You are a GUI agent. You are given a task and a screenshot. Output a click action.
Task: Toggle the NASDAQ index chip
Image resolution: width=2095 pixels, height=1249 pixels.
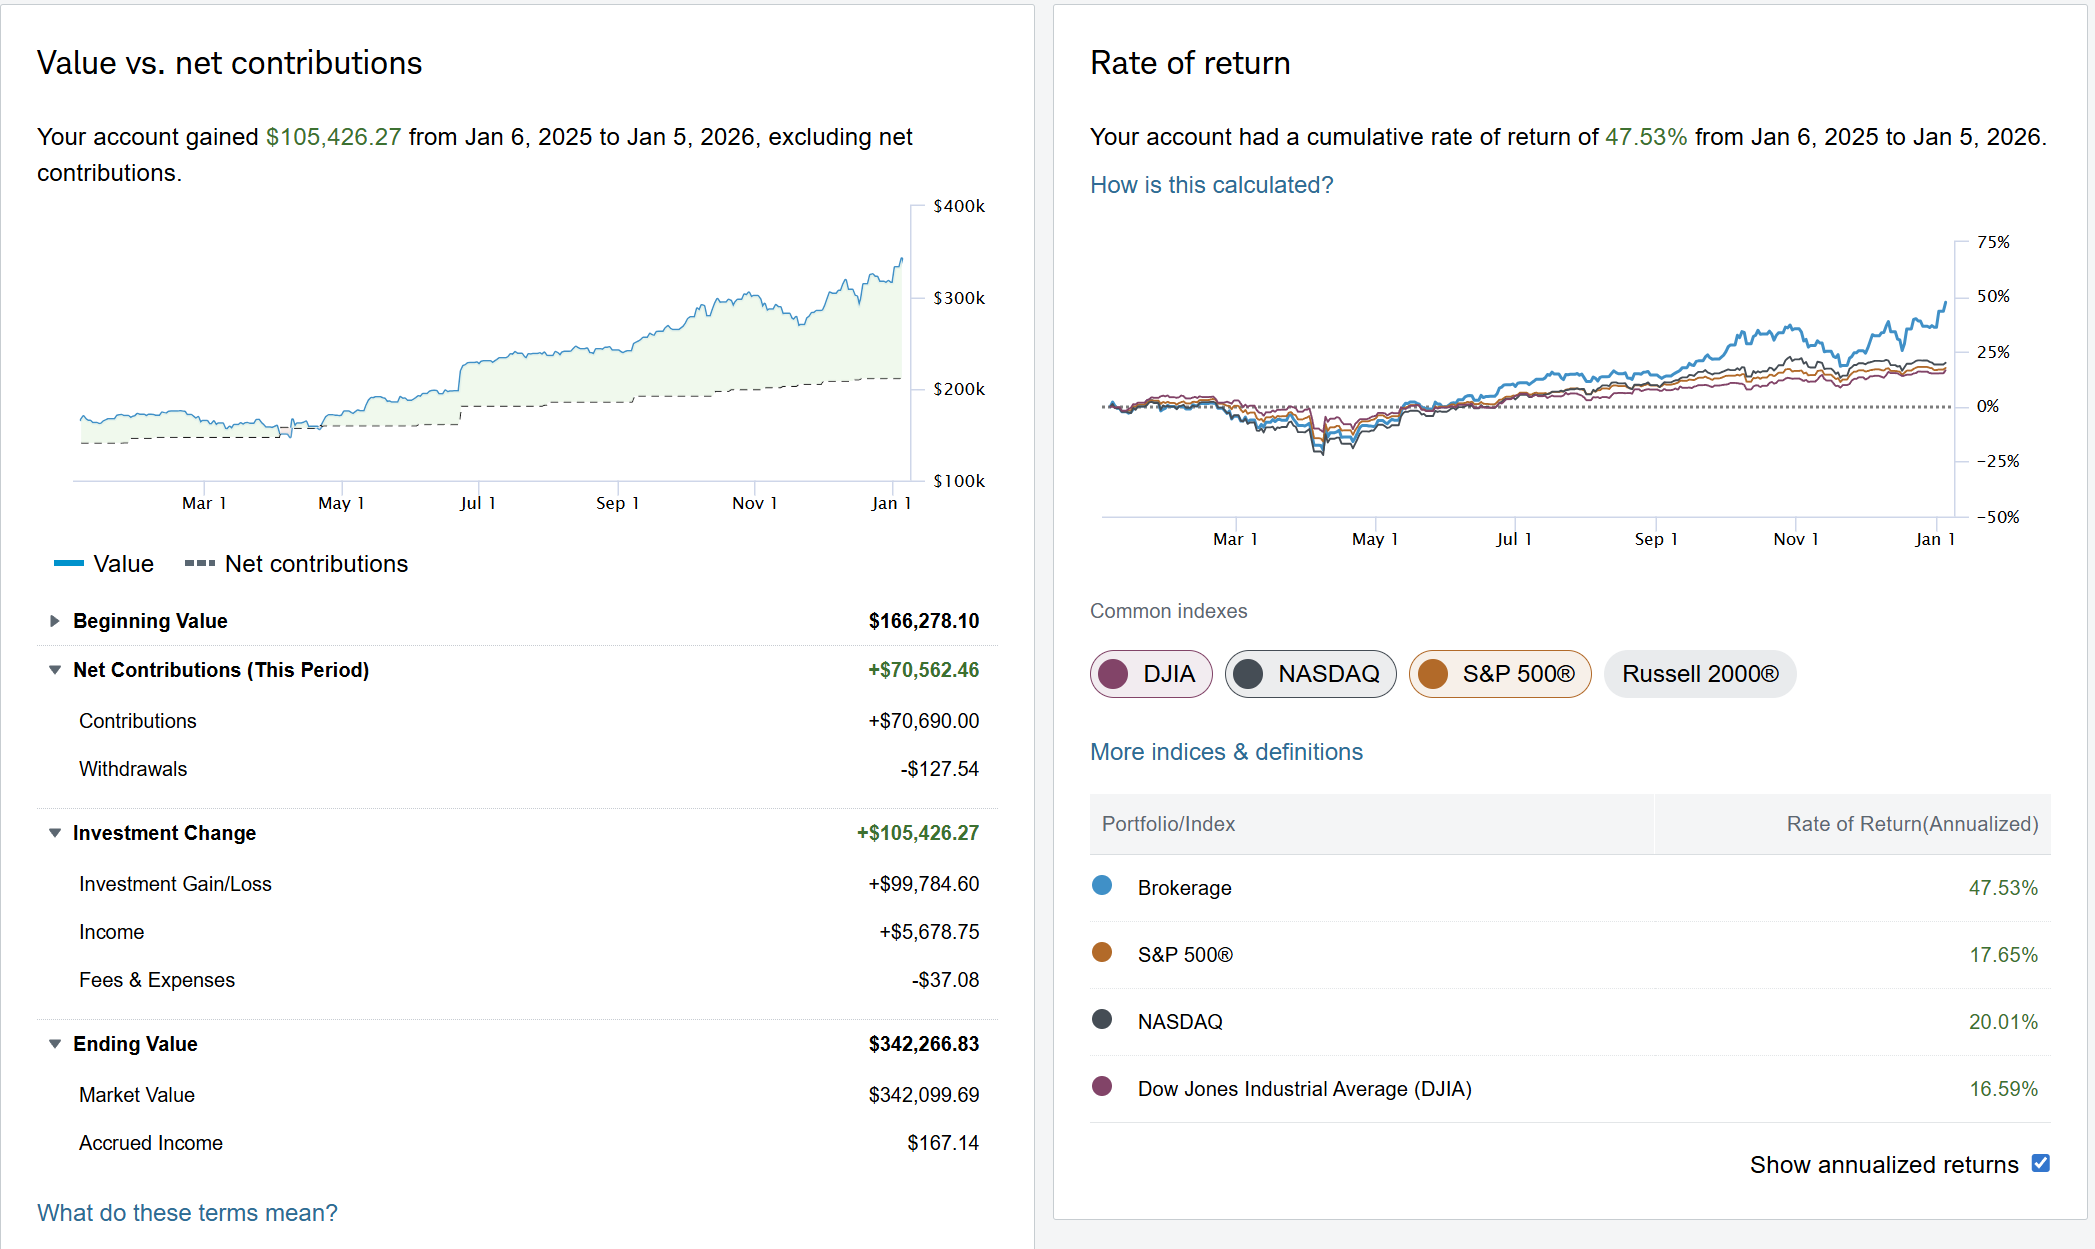tap(1310, 674)
